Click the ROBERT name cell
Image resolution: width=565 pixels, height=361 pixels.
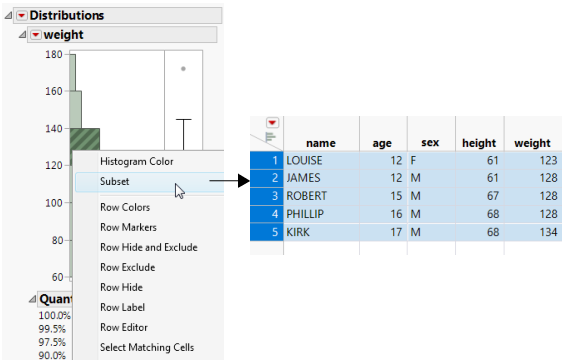(321, 196)
